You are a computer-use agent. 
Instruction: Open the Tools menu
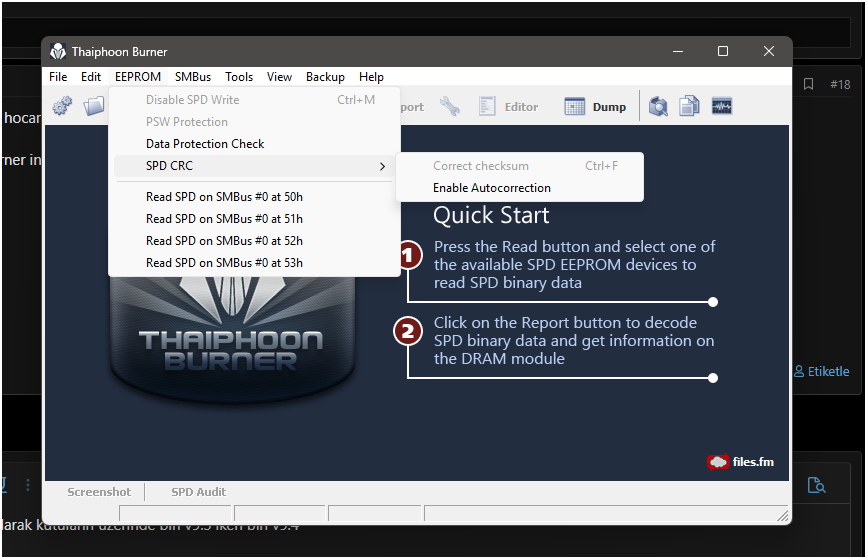point(239,77)
